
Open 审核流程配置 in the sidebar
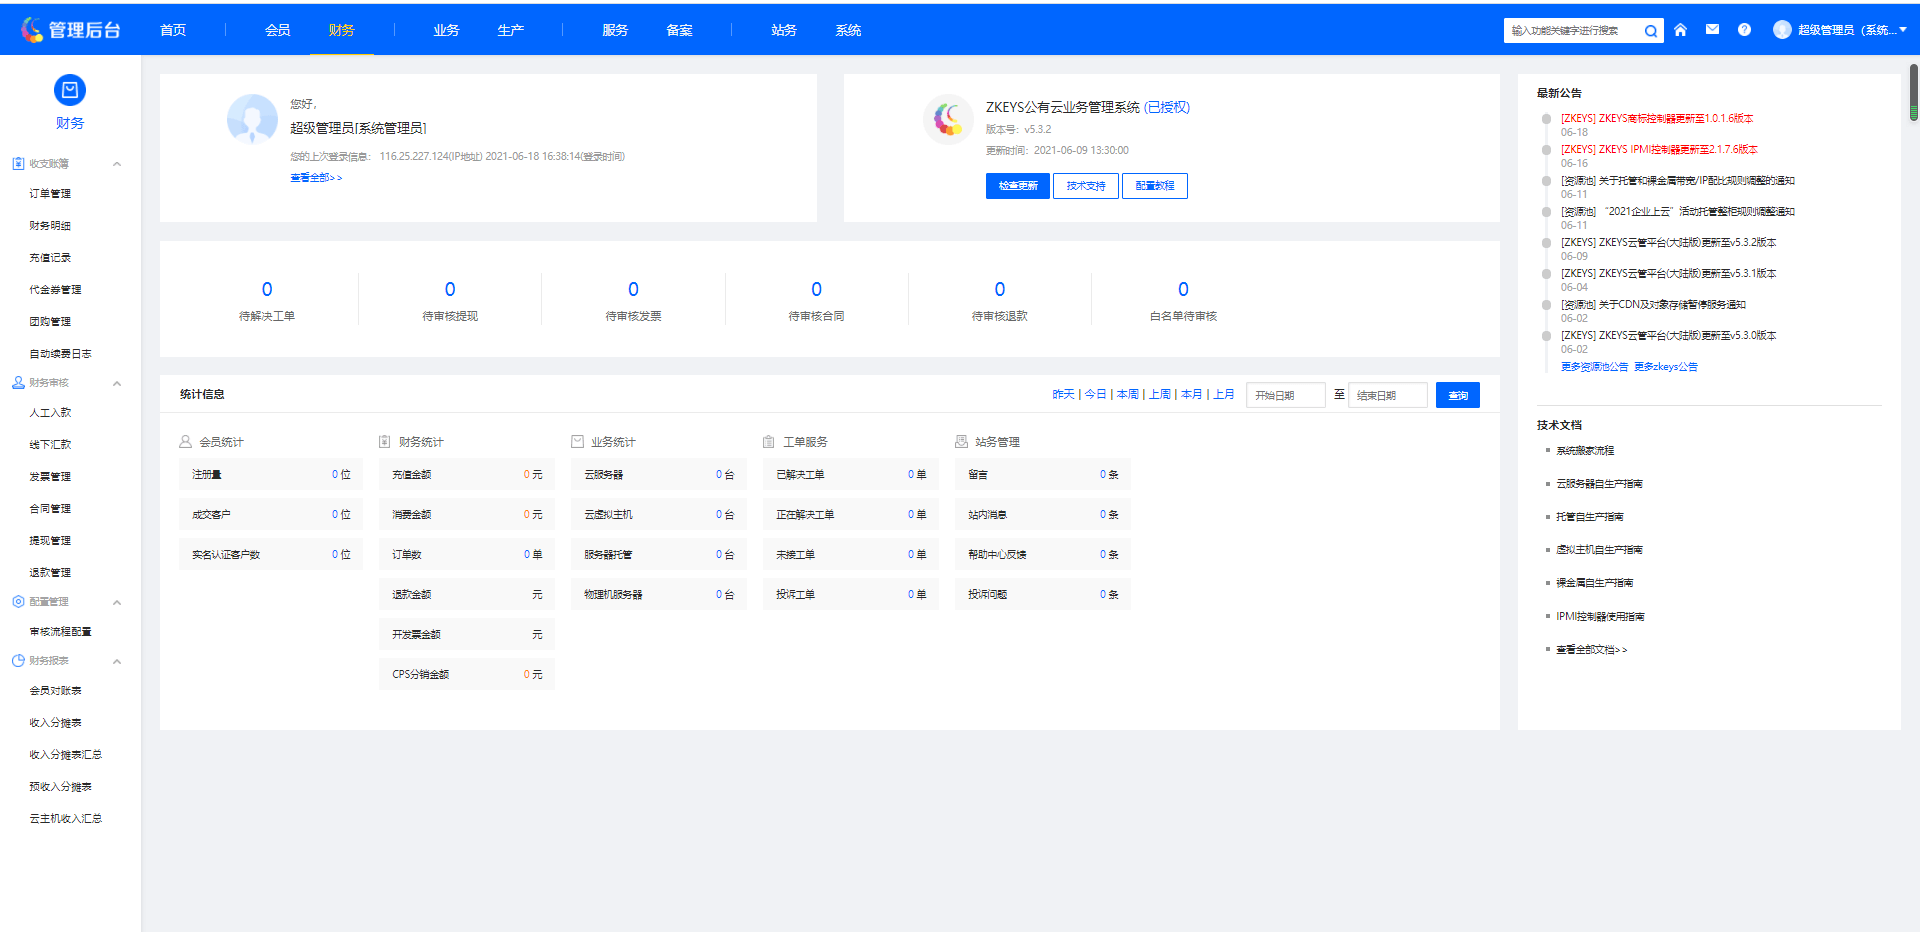click(x=60, y=632)
